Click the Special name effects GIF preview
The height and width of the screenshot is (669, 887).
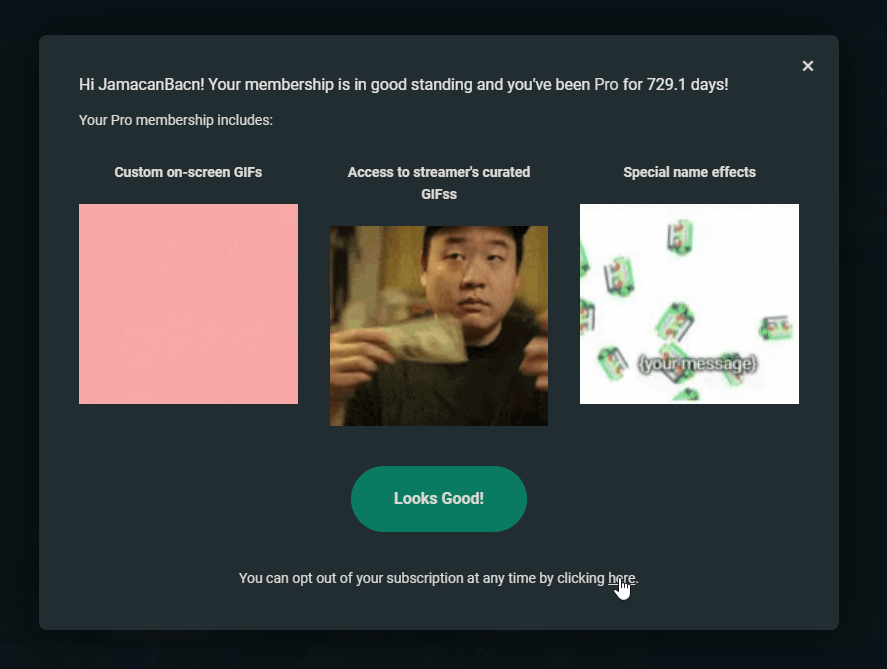[689, 303]
